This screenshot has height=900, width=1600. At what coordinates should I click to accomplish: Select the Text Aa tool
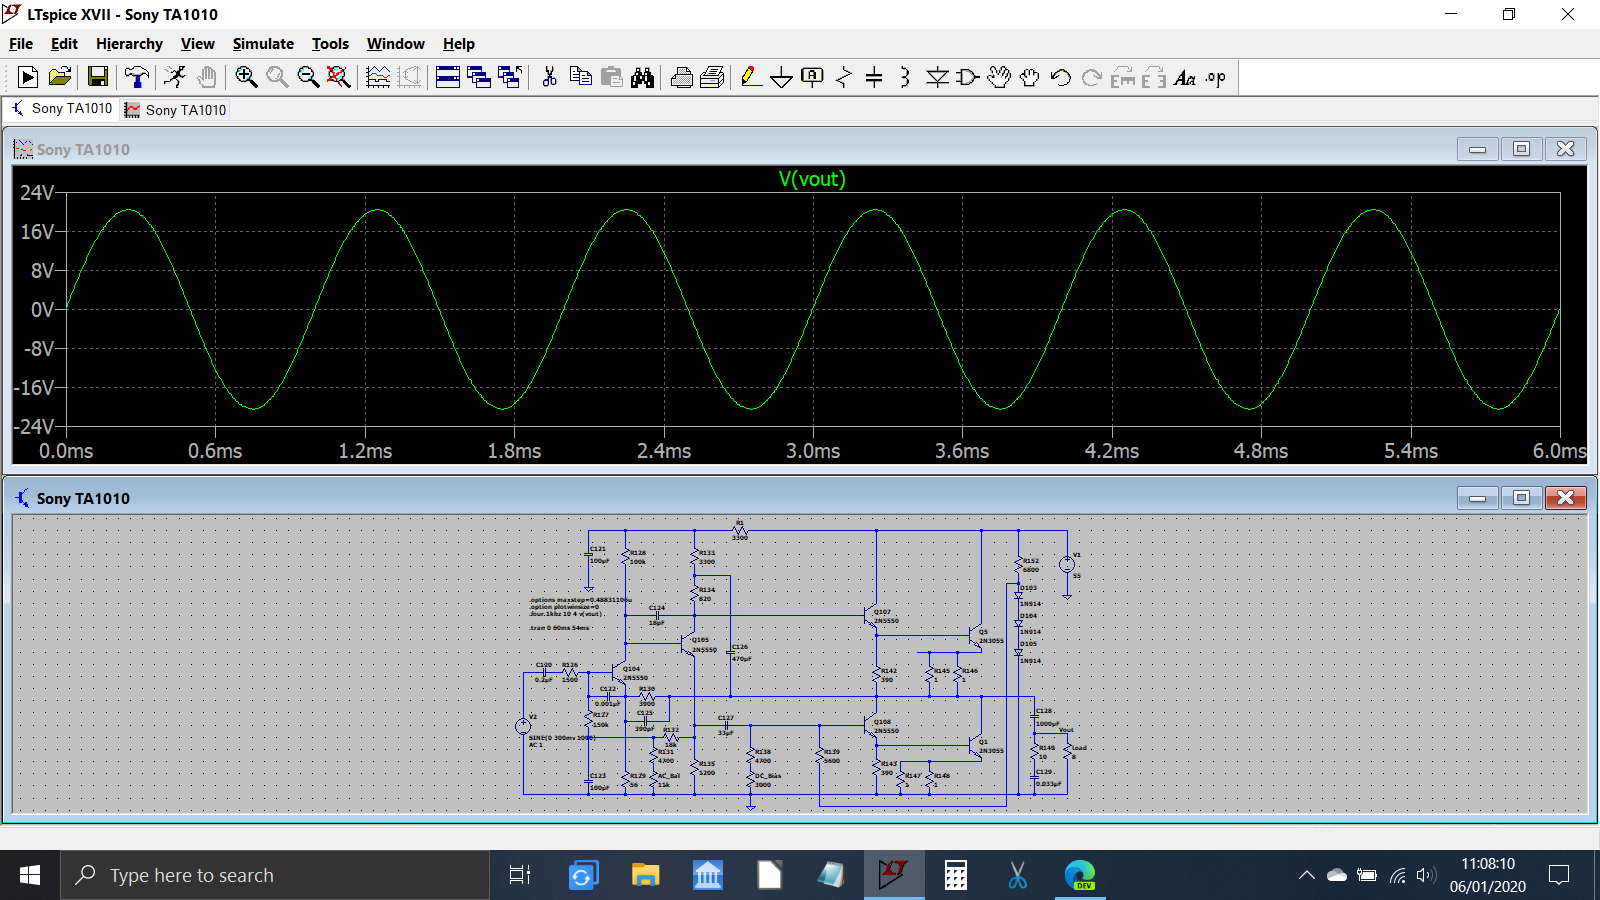tap(1185, 77)
